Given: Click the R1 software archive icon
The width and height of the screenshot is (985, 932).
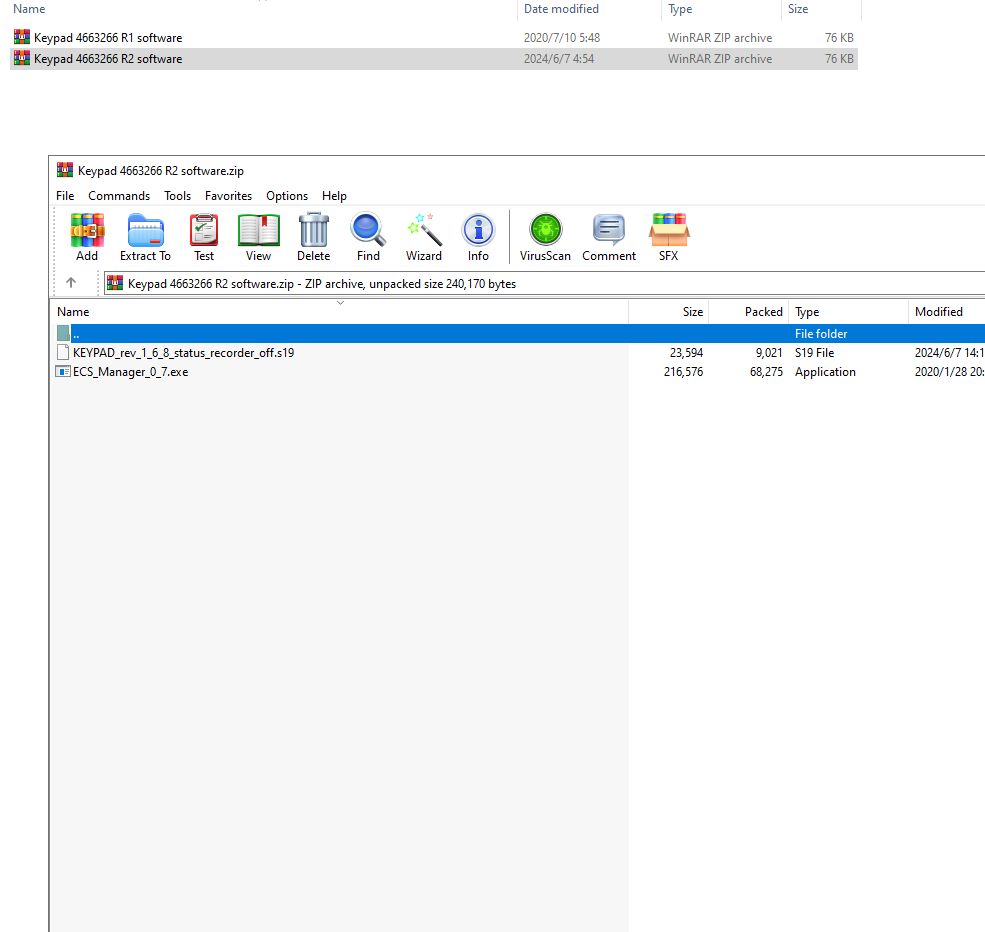Looking at the screenshot, I should pyautogui.click(x=22, y=37).
